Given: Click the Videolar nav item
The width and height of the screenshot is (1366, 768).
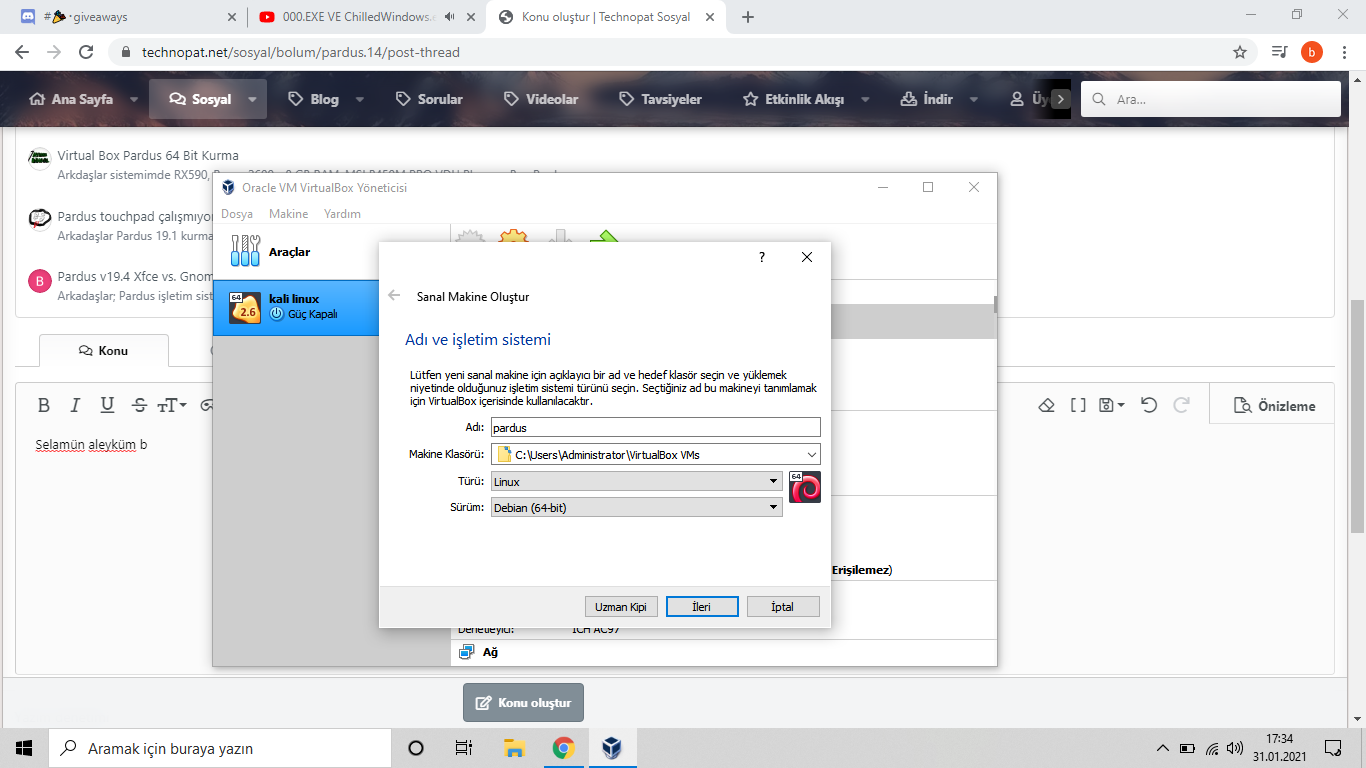Looking at the screenshot, I should (541, 99).
